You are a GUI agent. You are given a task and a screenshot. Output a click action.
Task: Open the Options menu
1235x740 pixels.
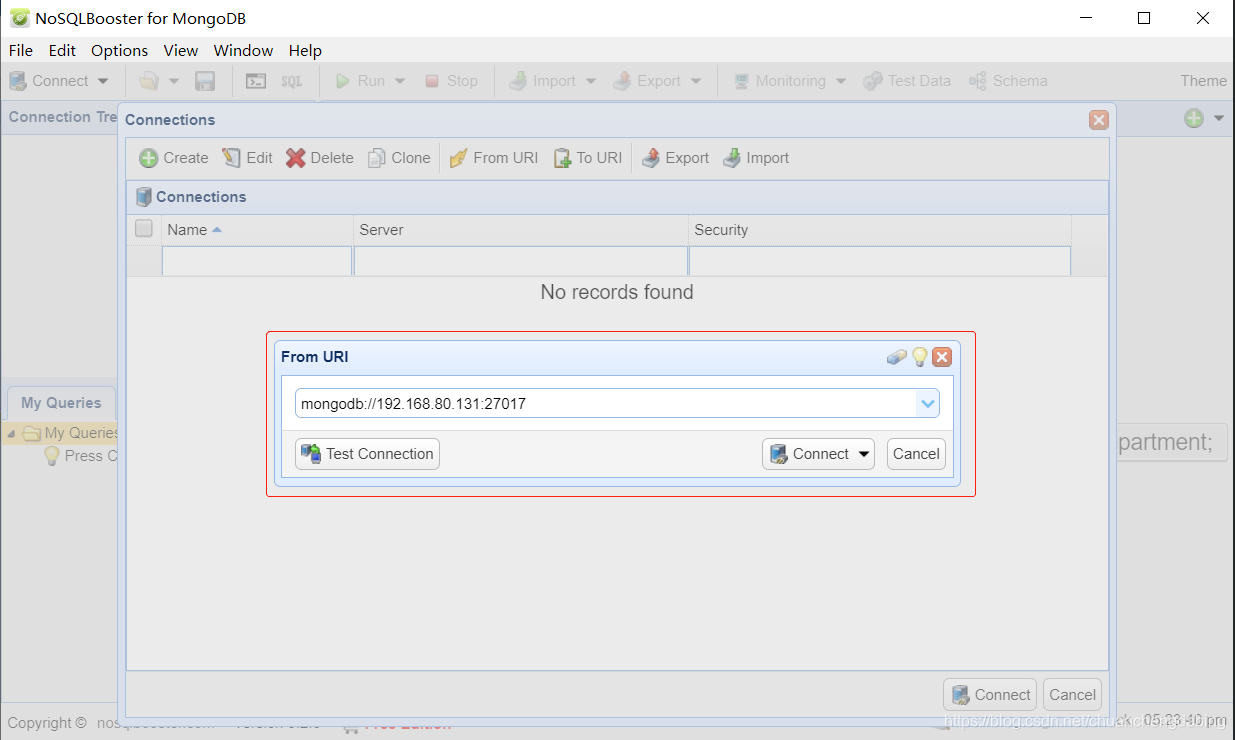(119, 50)
